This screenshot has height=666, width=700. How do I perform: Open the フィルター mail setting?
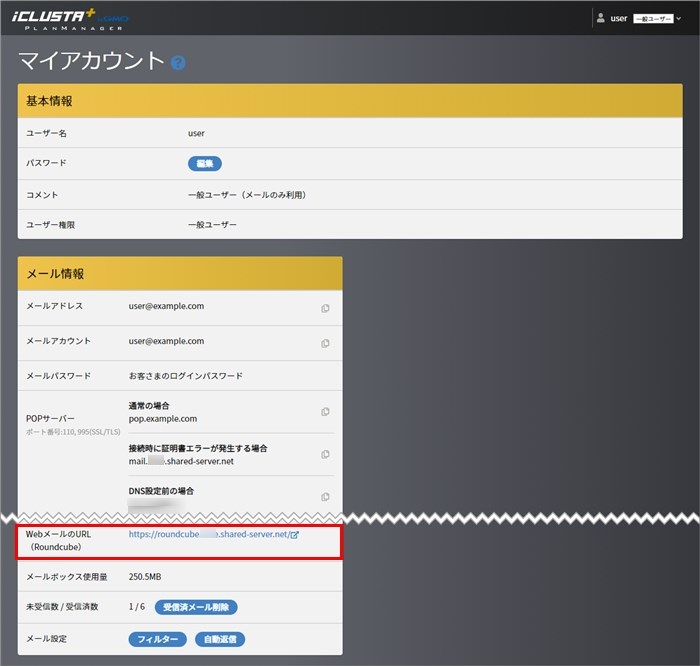(x=157, y=639)
